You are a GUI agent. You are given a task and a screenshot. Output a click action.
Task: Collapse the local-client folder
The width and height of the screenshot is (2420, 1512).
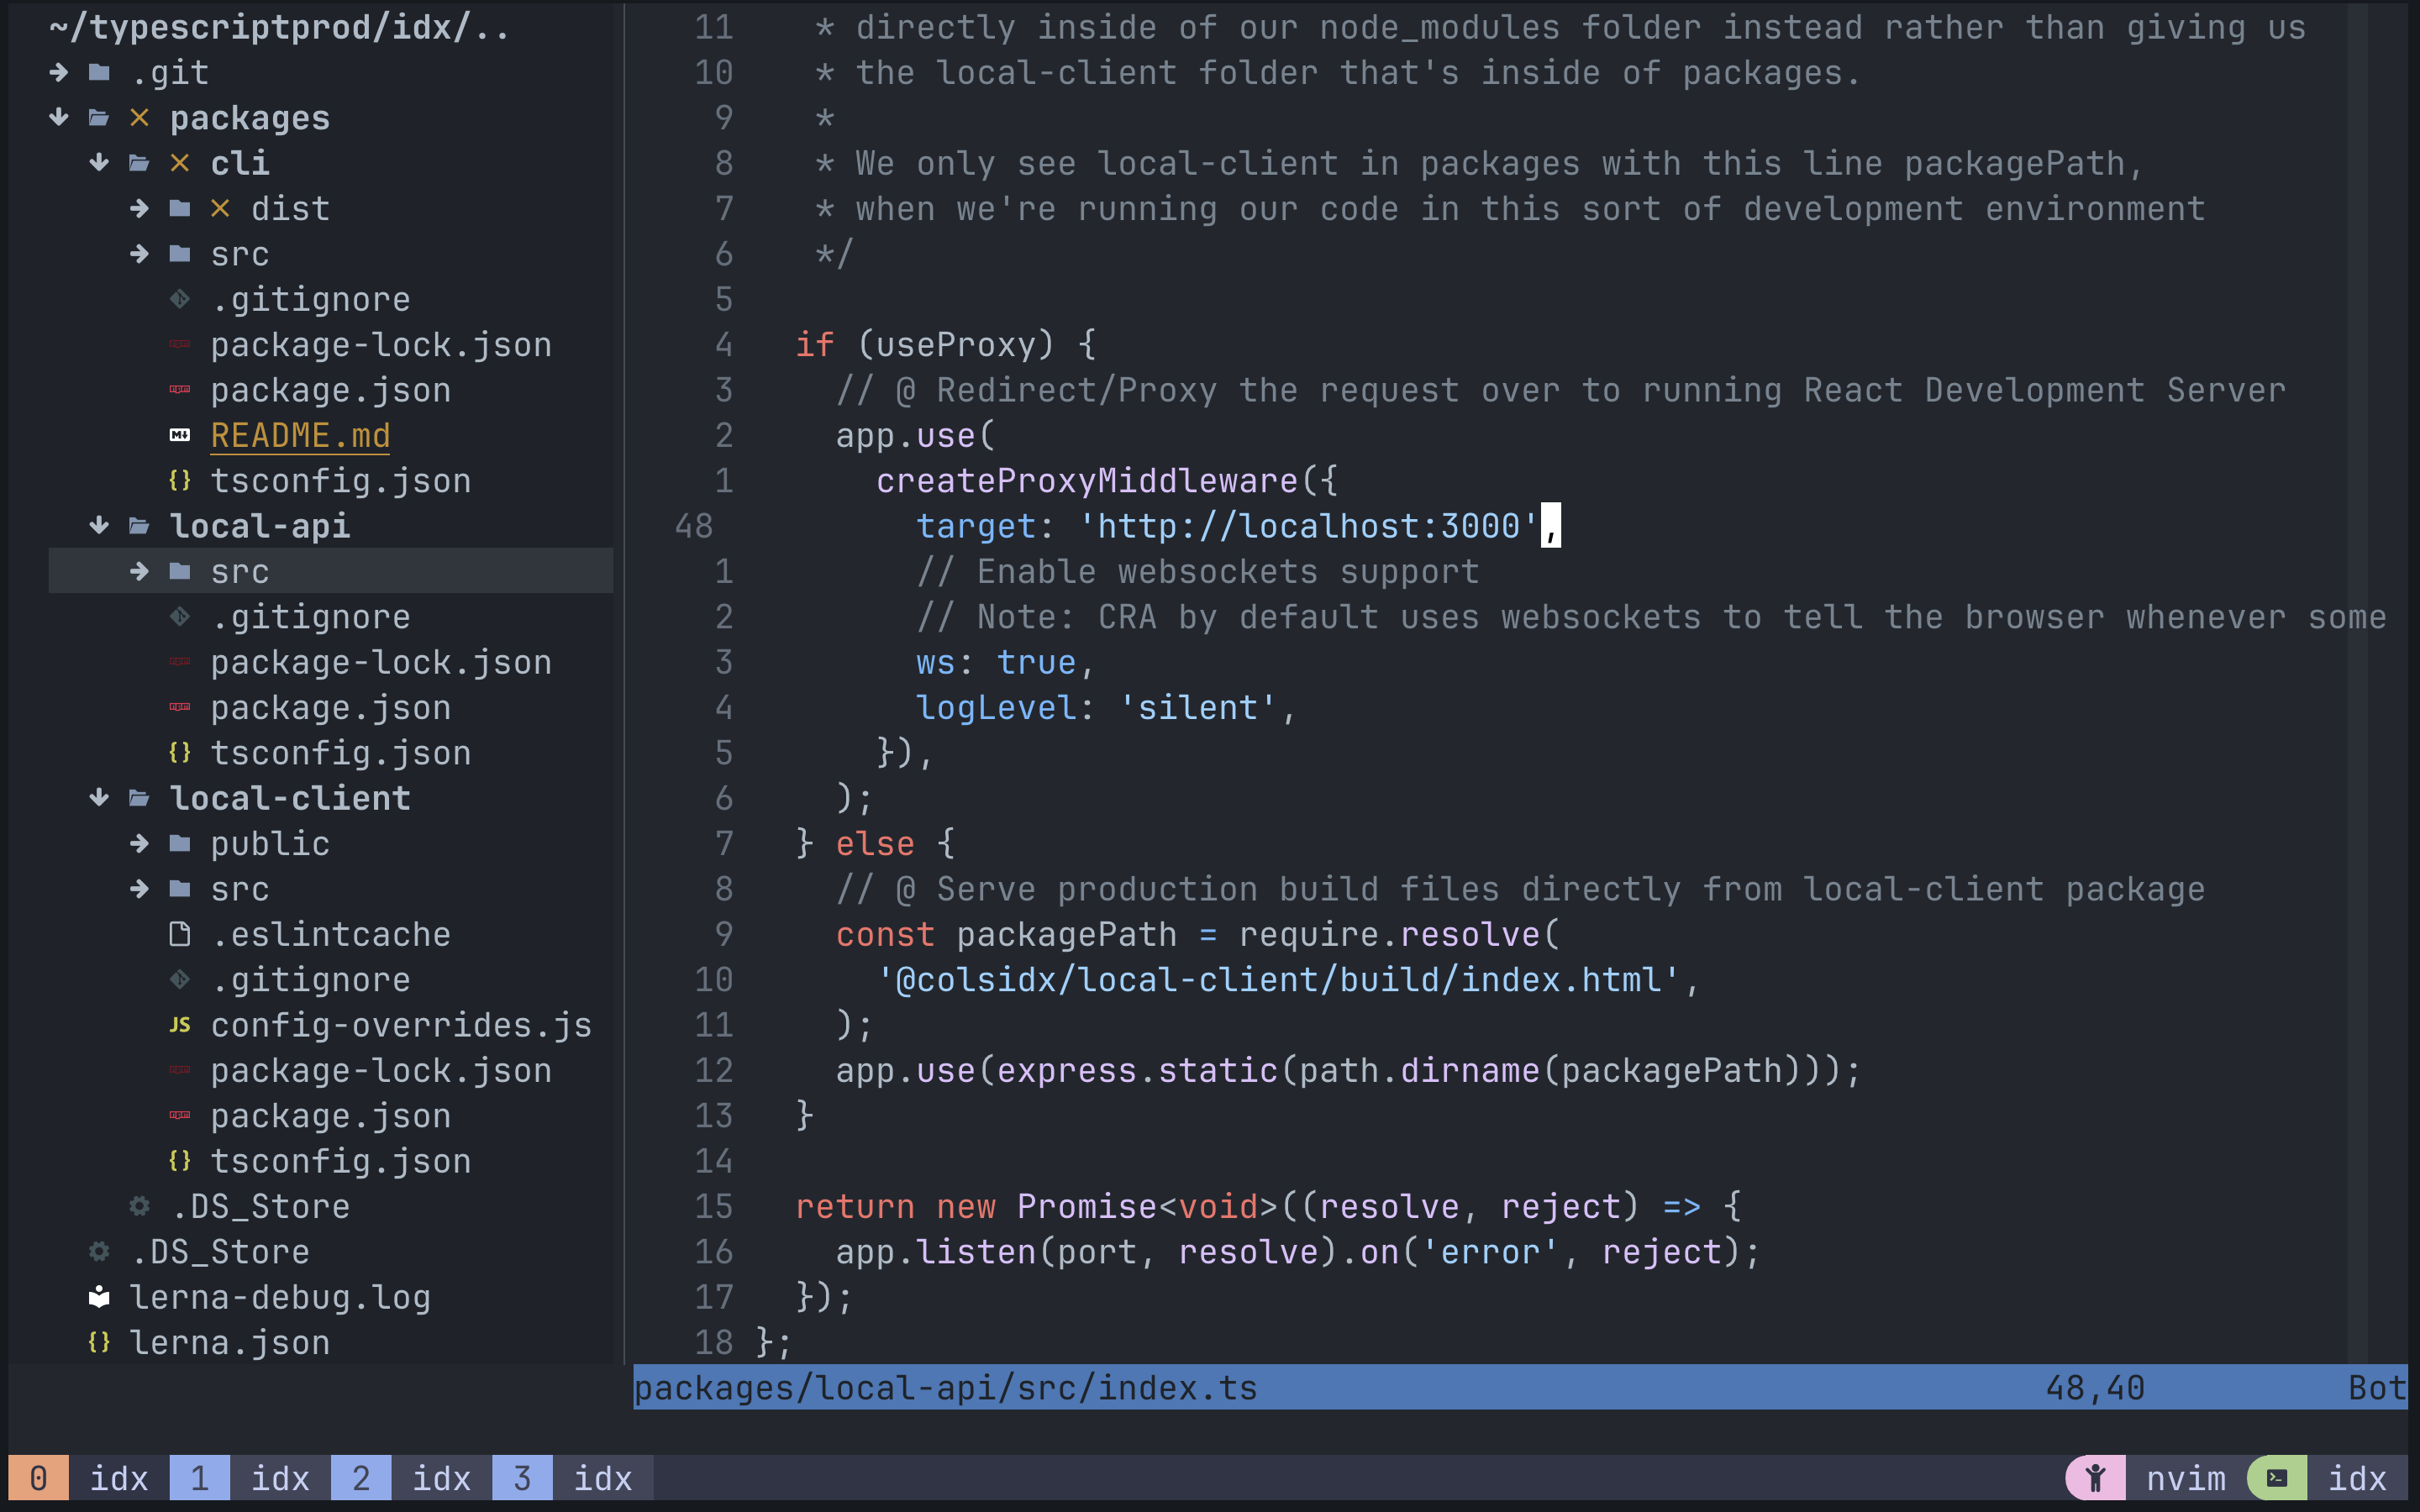tap(99, 798)
